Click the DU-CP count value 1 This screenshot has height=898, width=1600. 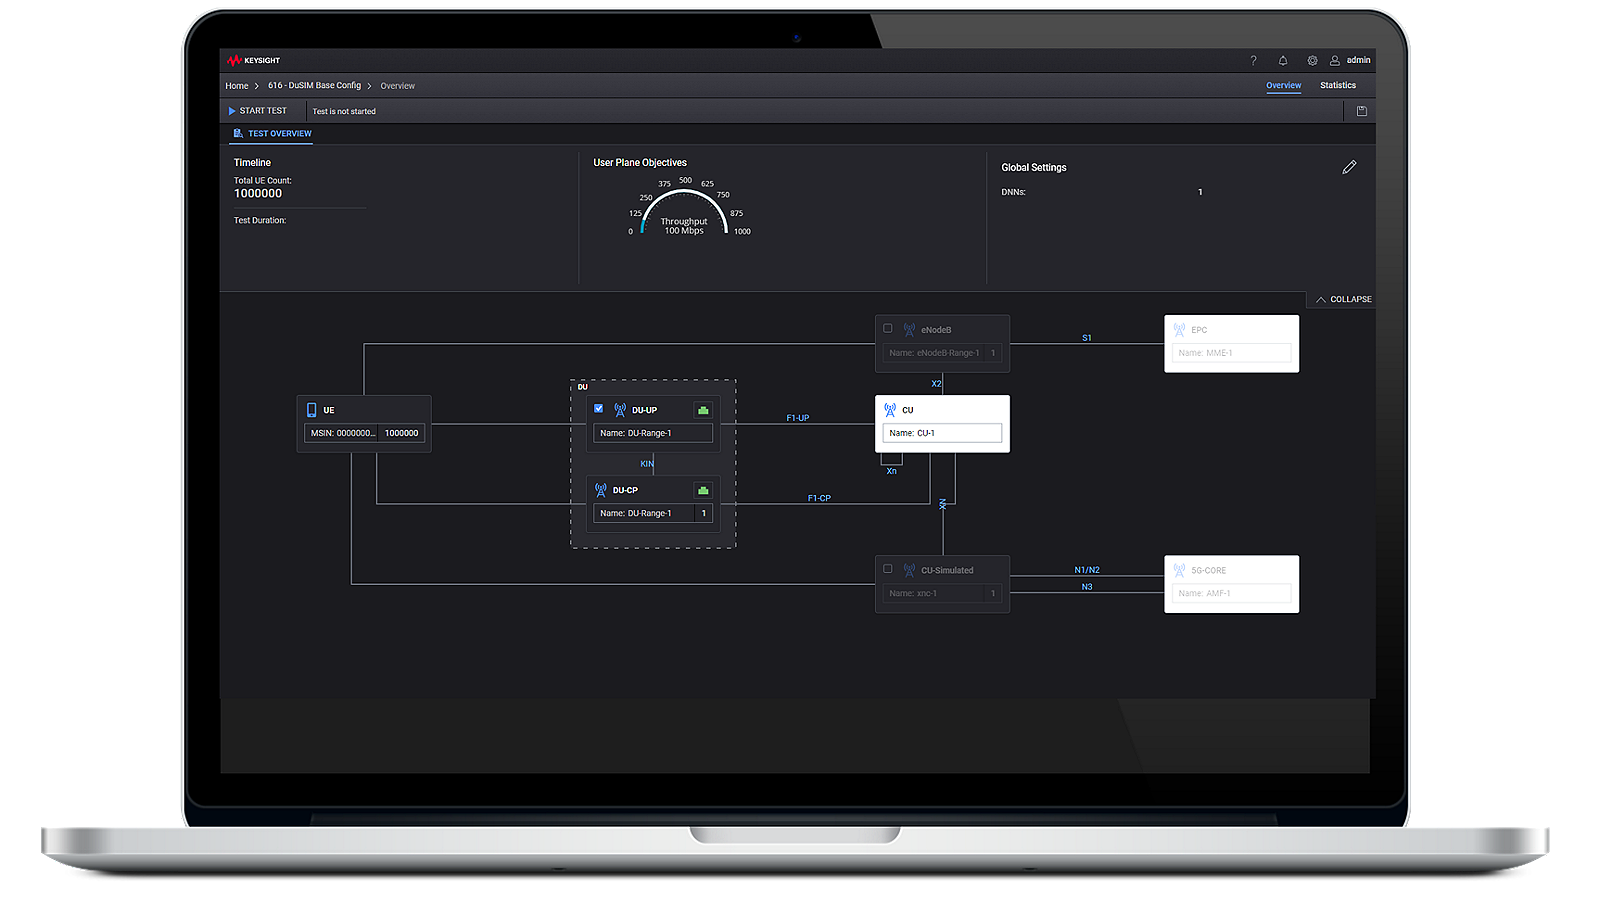coord(704,513)
